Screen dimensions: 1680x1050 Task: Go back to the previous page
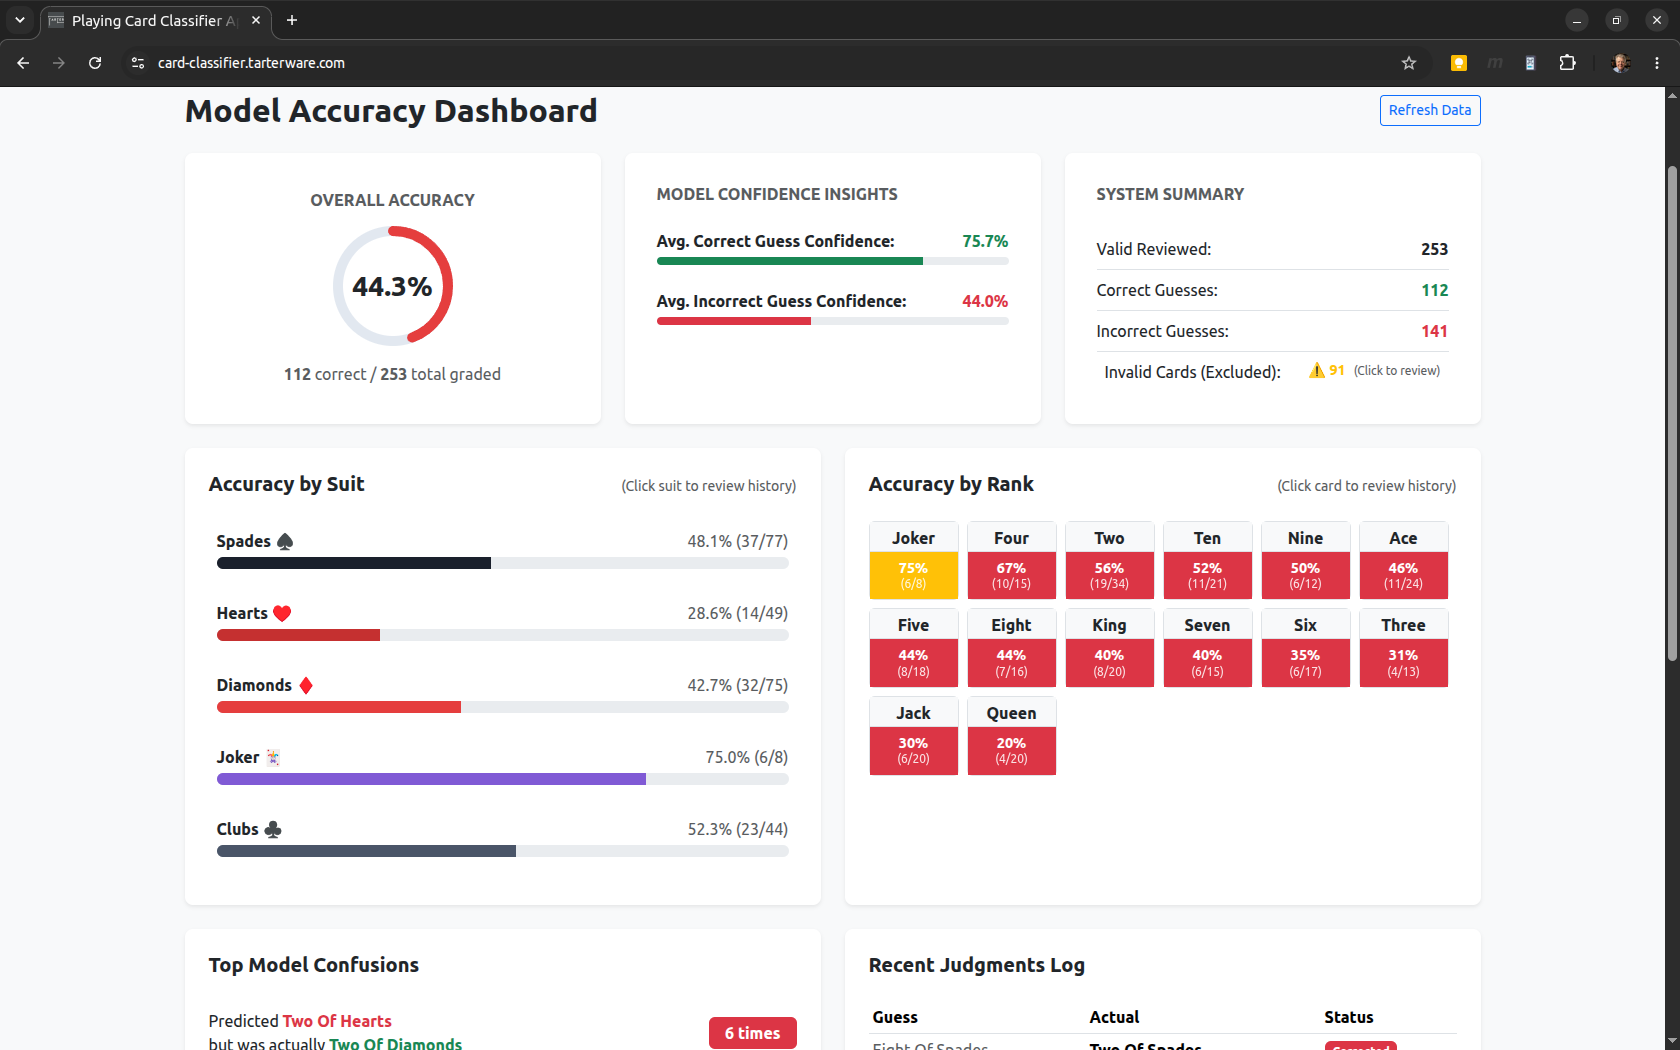click(x=23, y=63)
